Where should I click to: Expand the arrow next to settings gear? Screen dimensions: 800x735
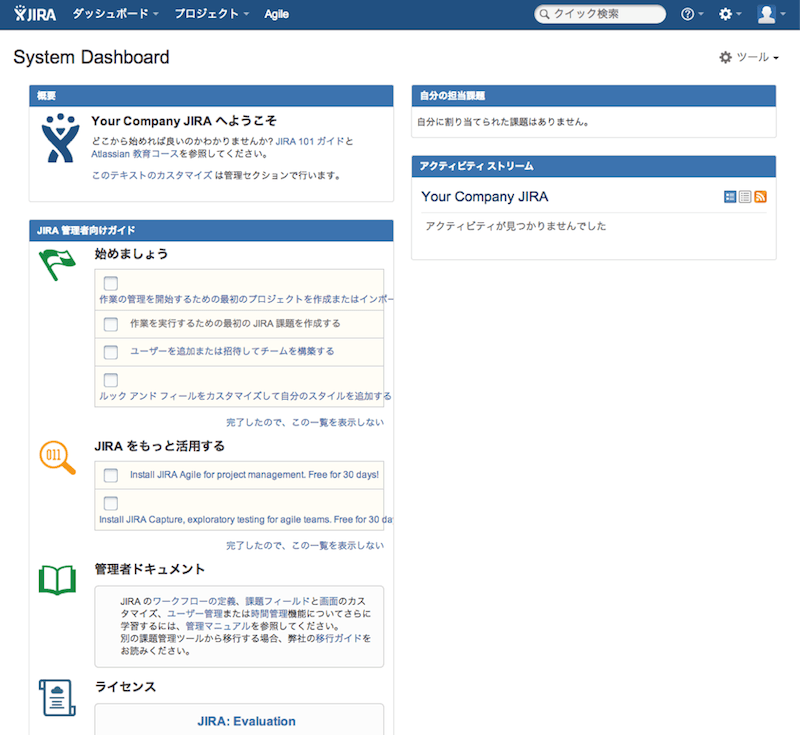pyautogui.click(x=739, y=14)
